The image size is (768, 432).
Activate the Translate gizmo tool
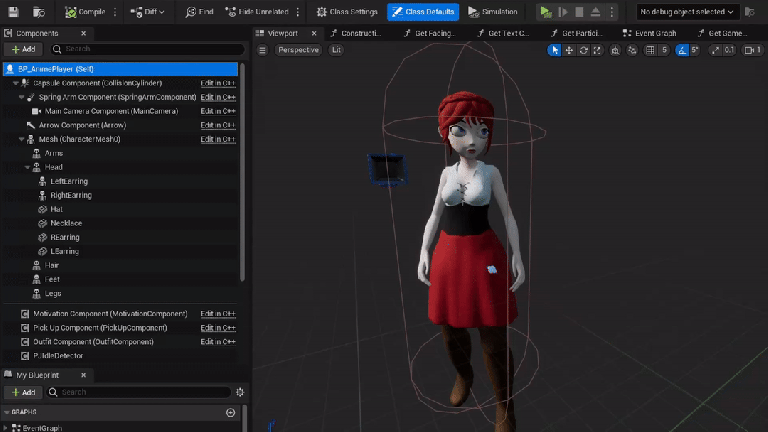[x=569, y=50]
